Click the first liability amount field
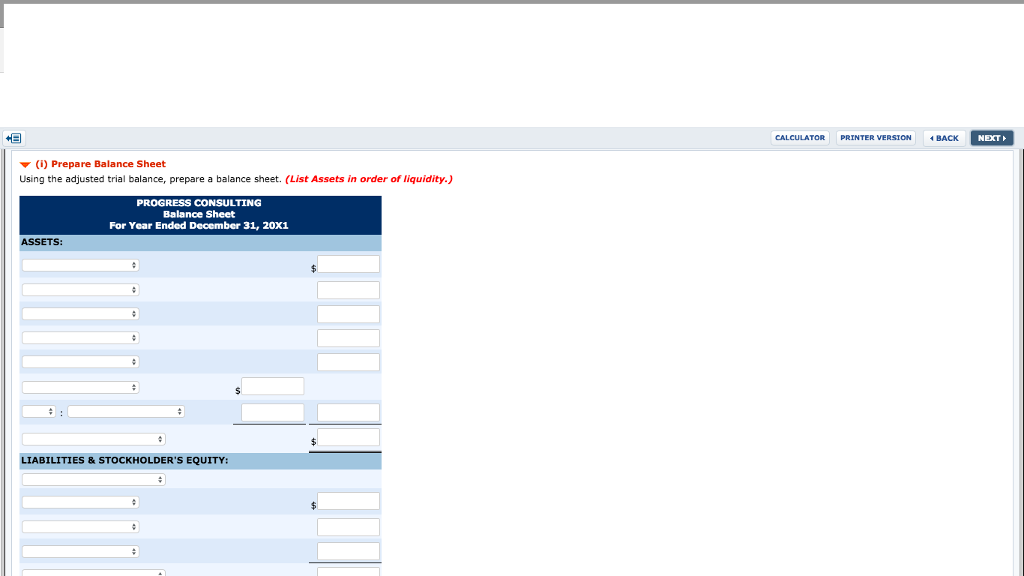This screenshot has width=1024, height=576. point(348,501)
